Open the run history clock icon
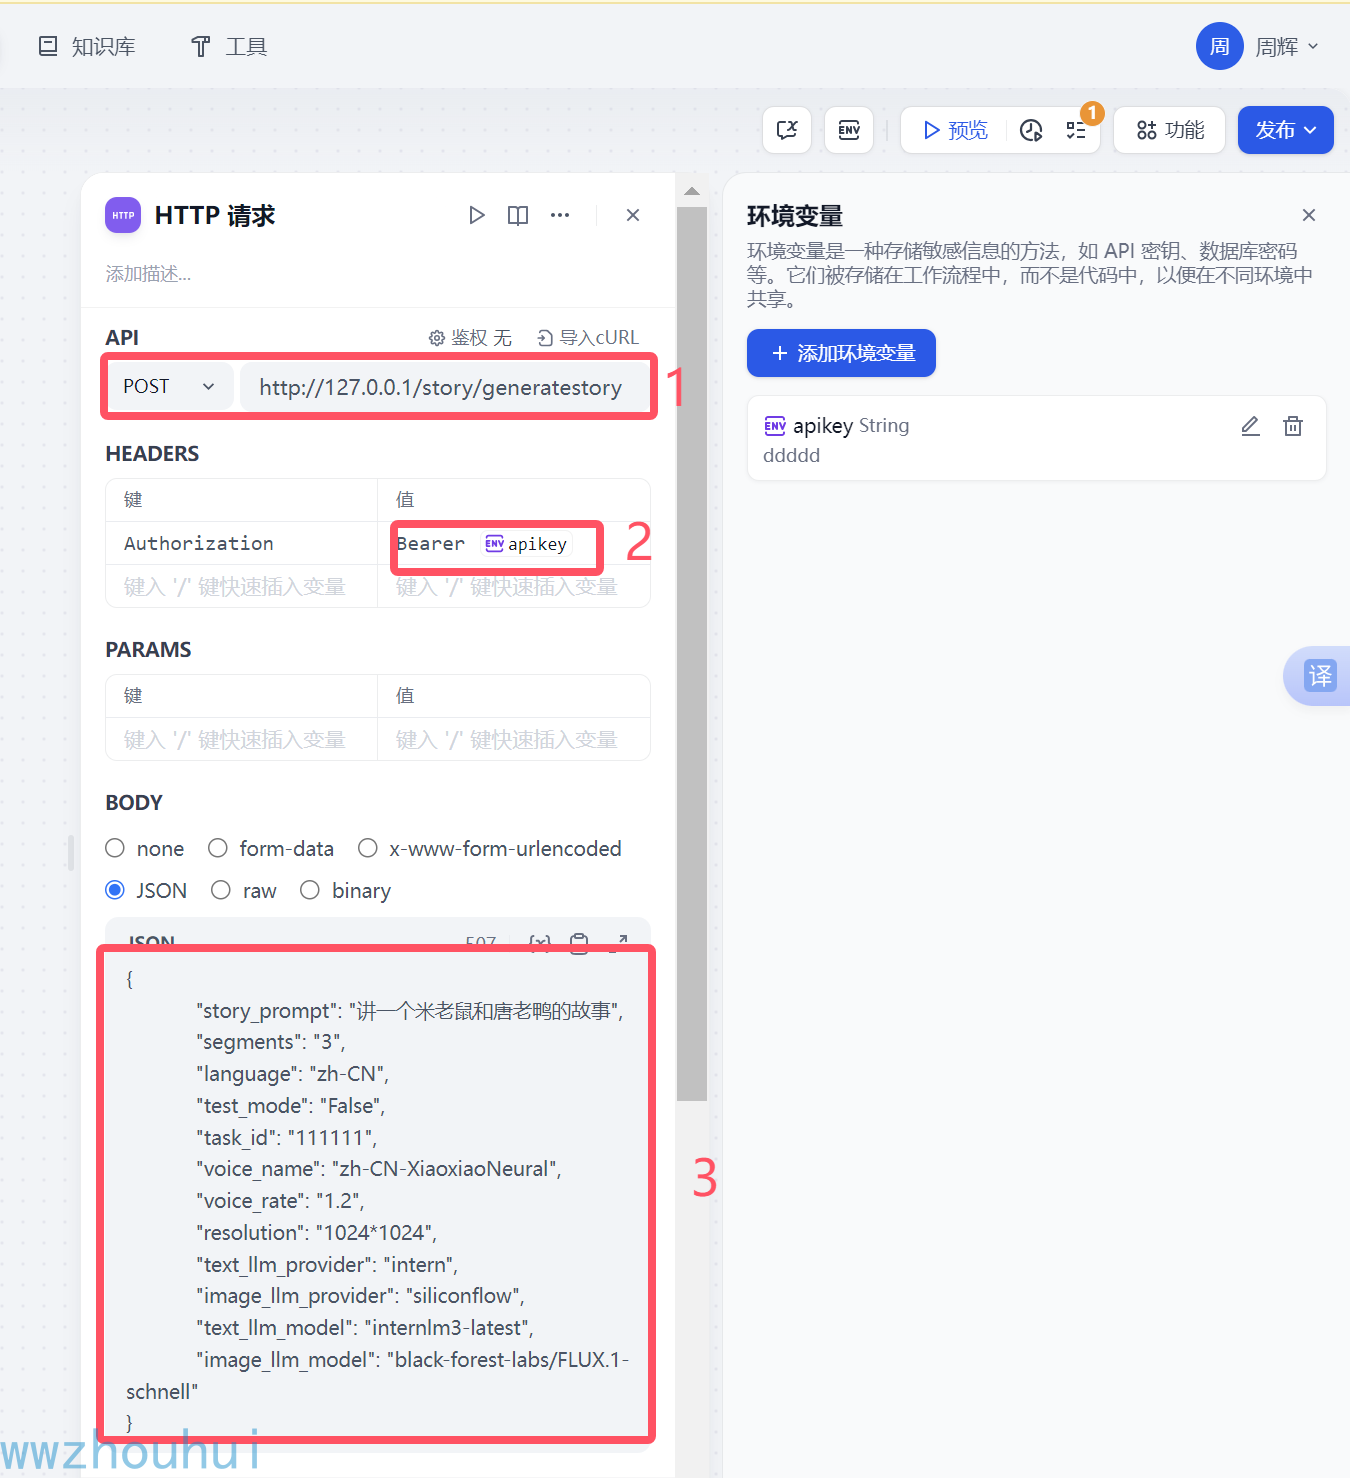 pos(1031,130)
